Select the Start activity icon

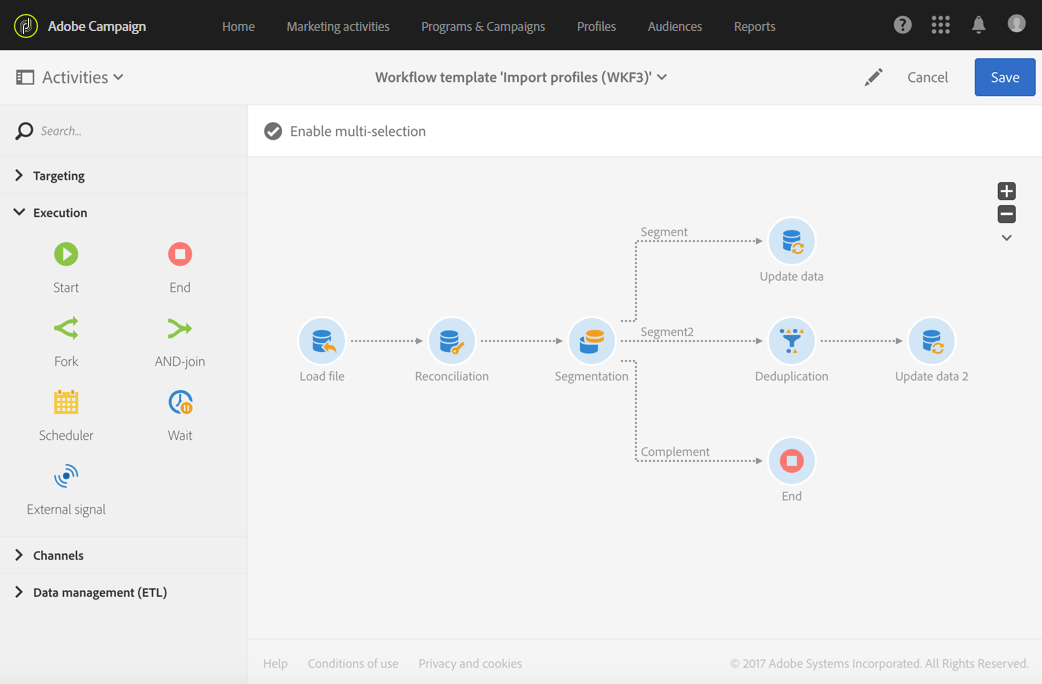[66, 254]
